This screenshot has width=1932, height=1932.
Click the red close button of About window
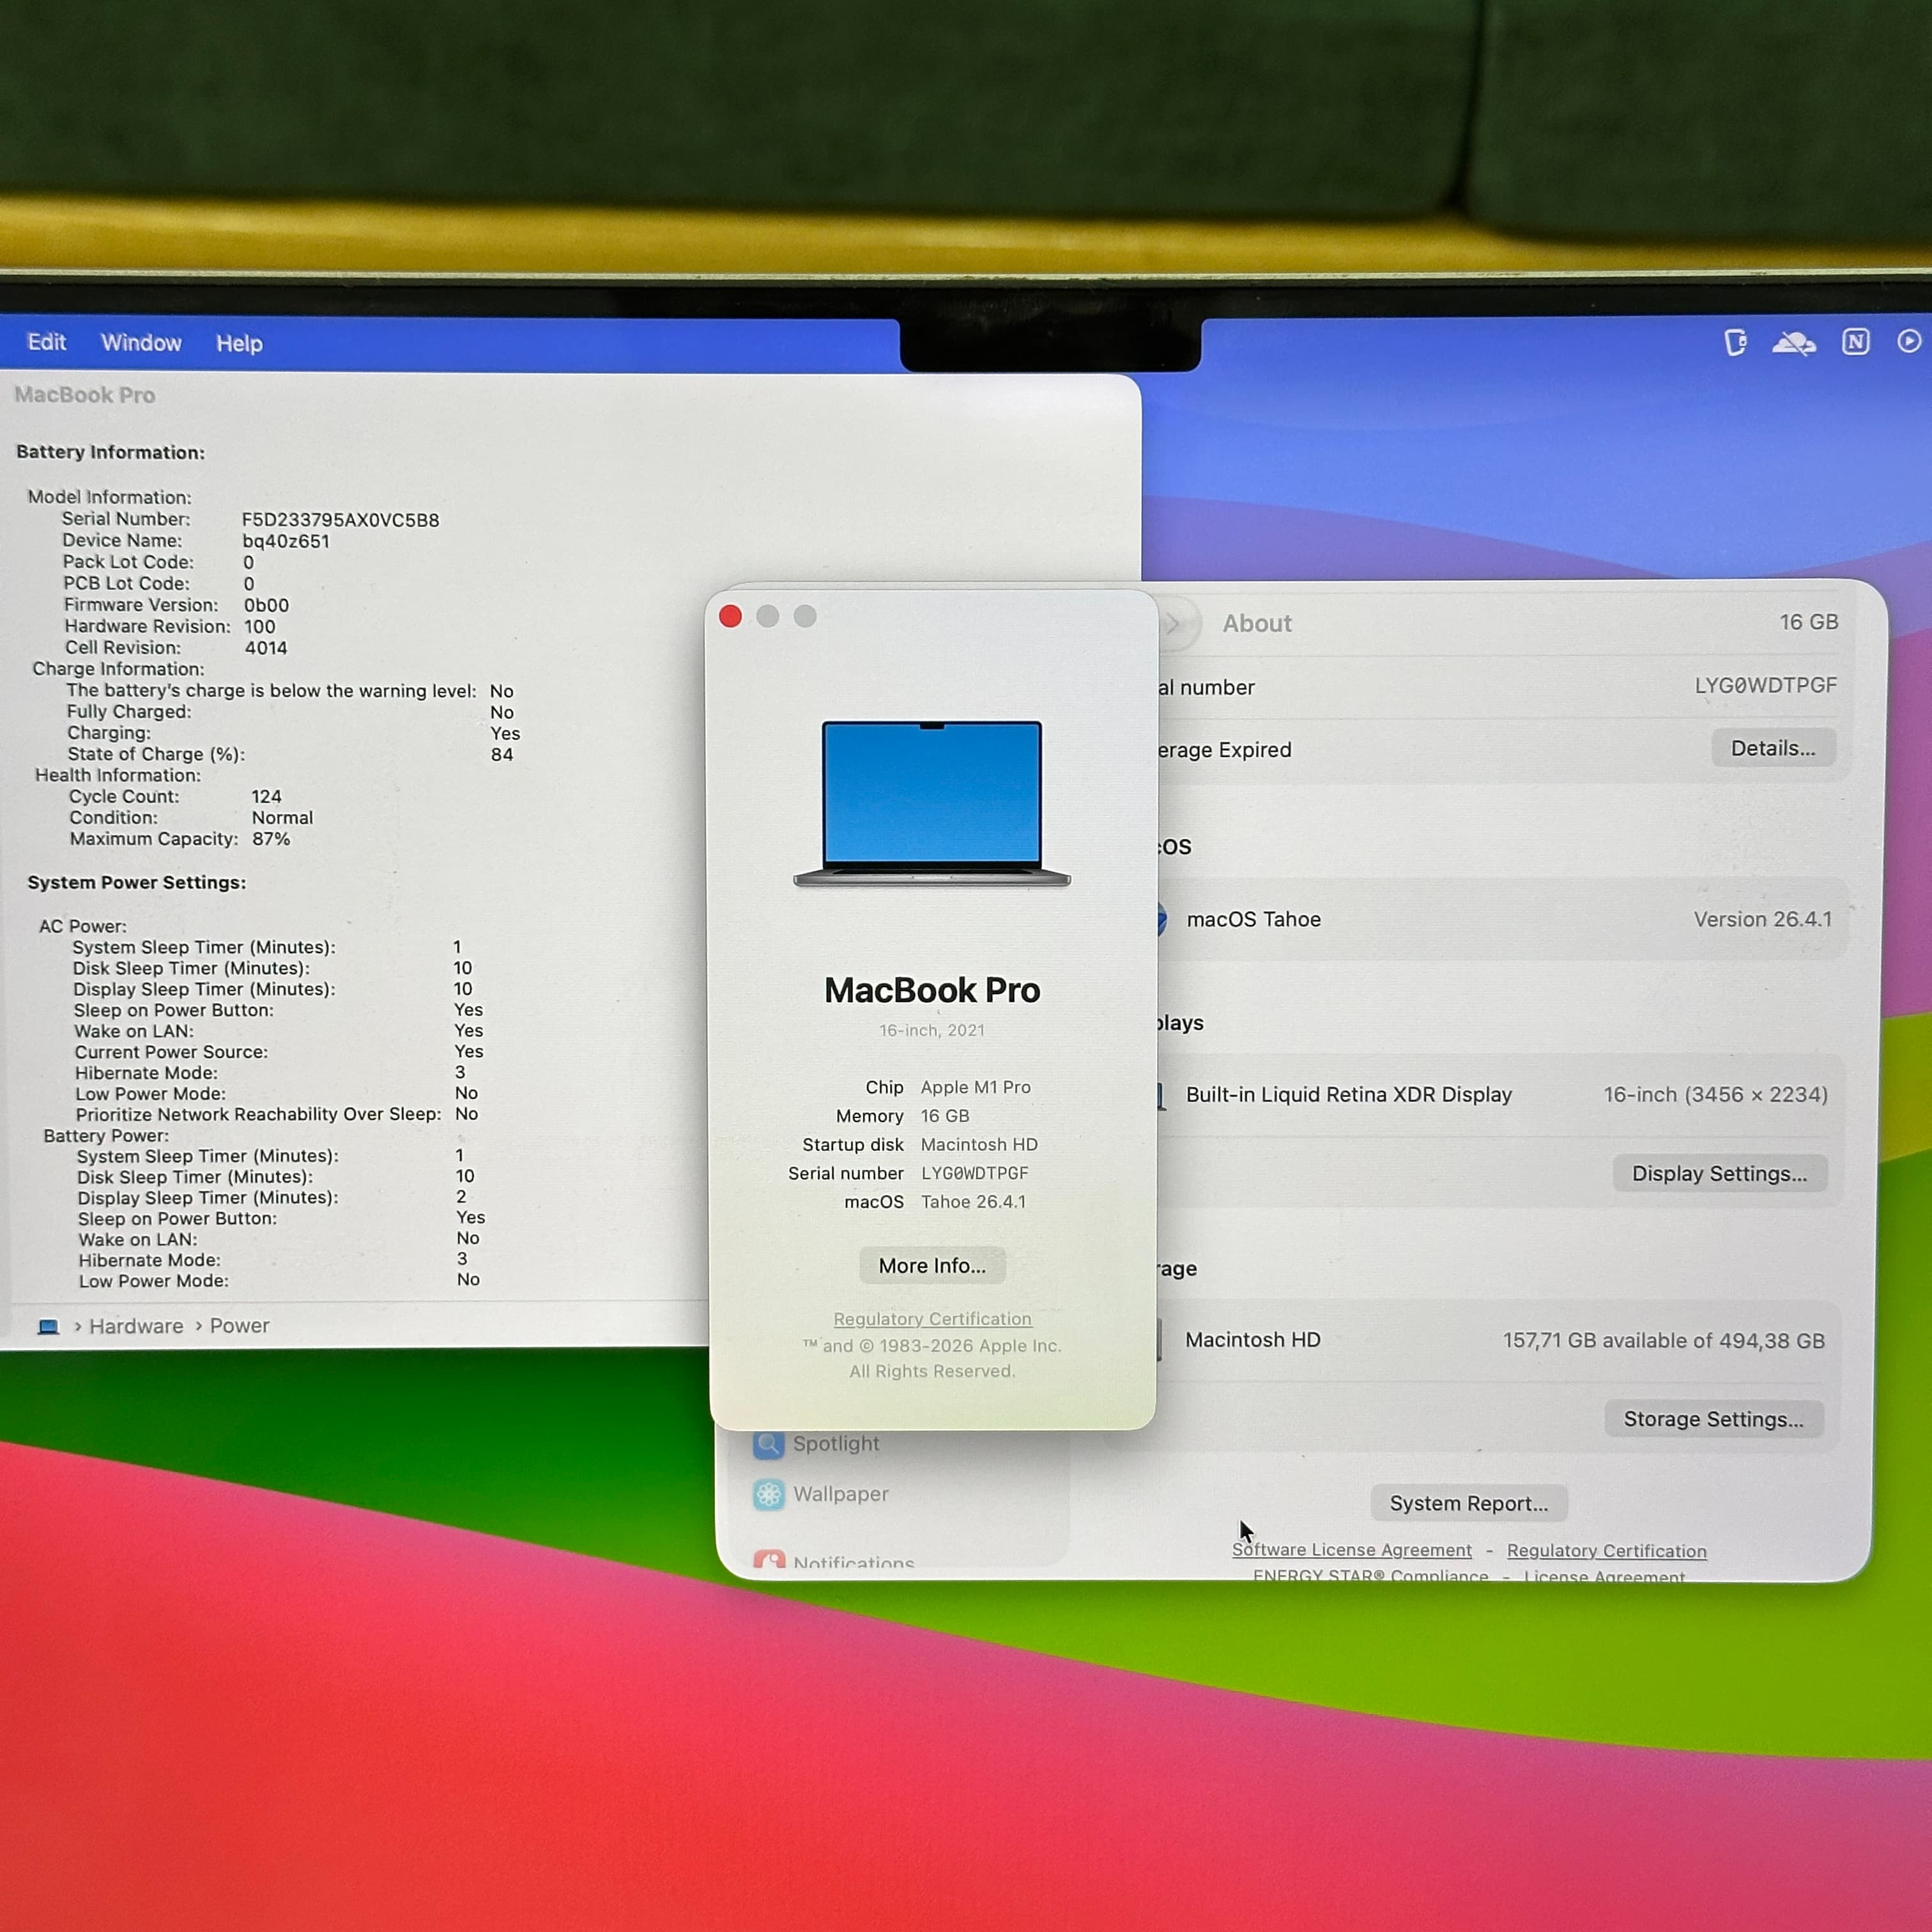point(730,616)
